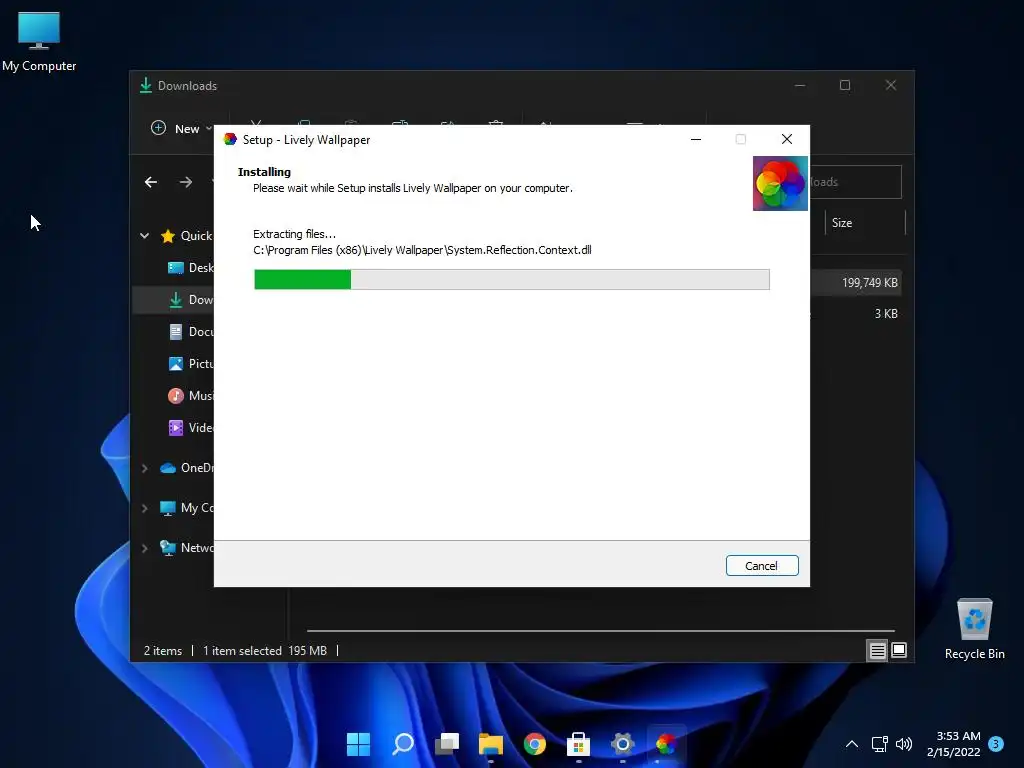
Task: Click the My Computer desktop icon
Action: (x=39, y=40)
